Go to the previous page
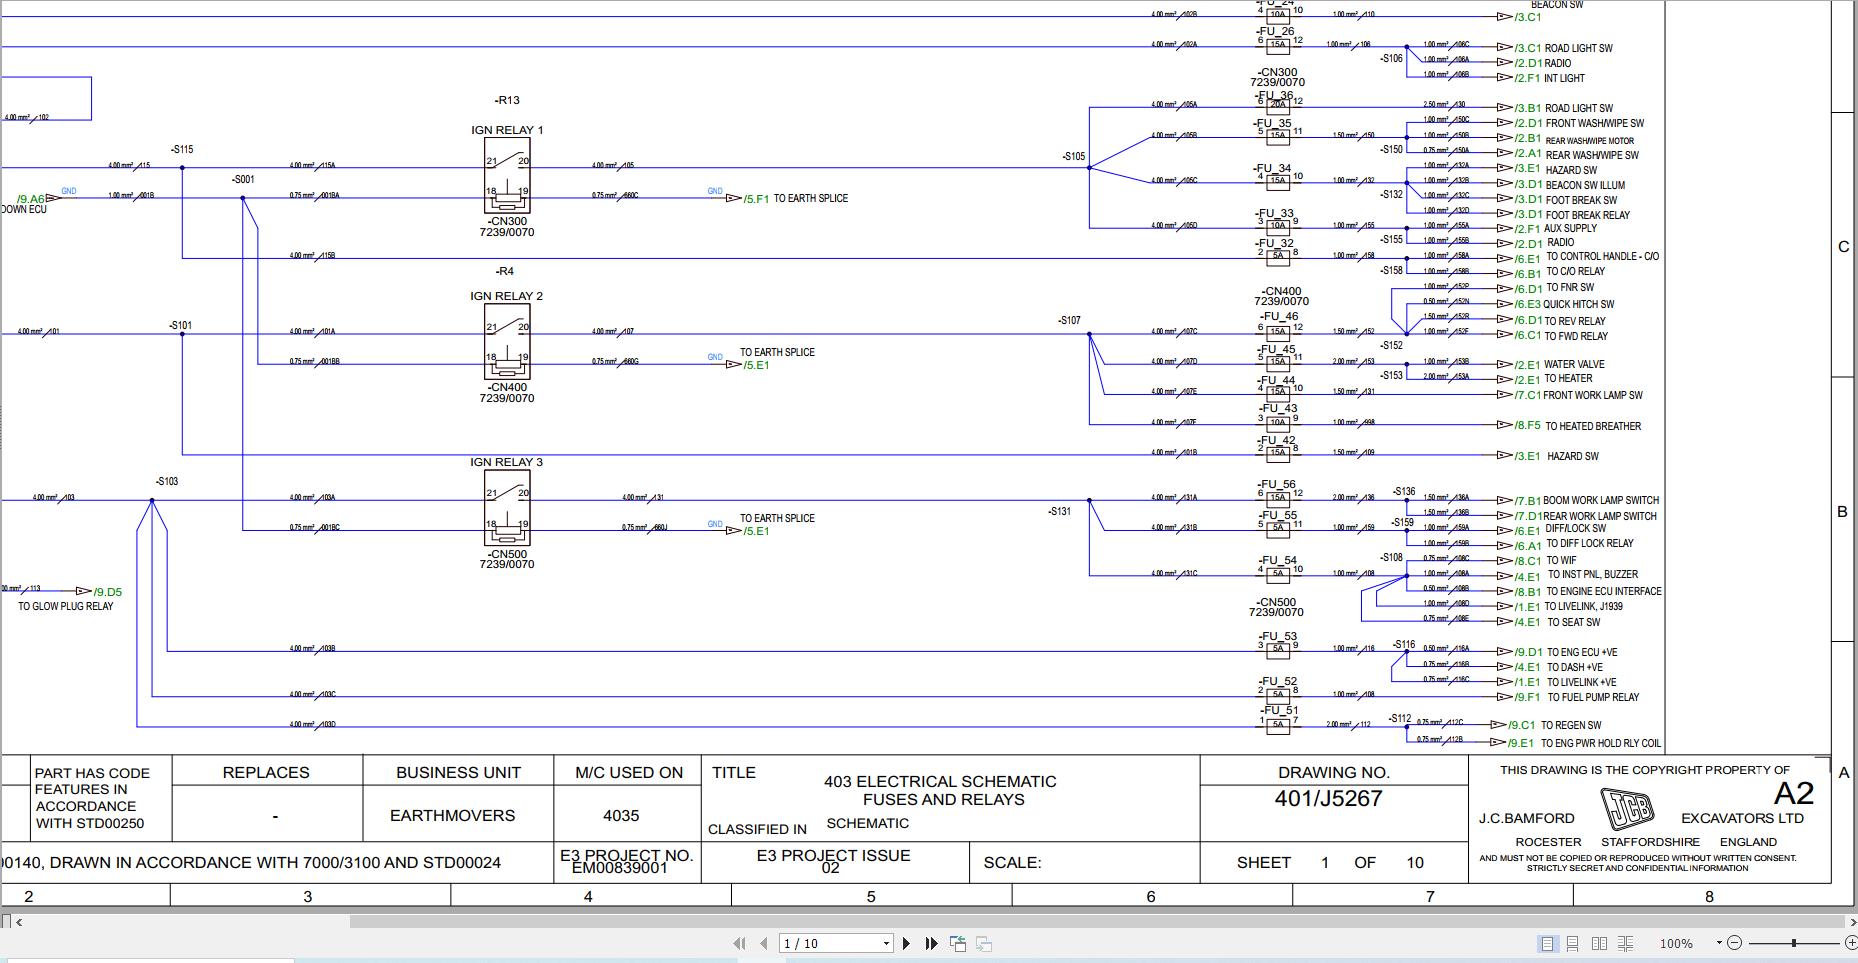Viewport: 1858px width, 963px height. click(x=763, y=943)
